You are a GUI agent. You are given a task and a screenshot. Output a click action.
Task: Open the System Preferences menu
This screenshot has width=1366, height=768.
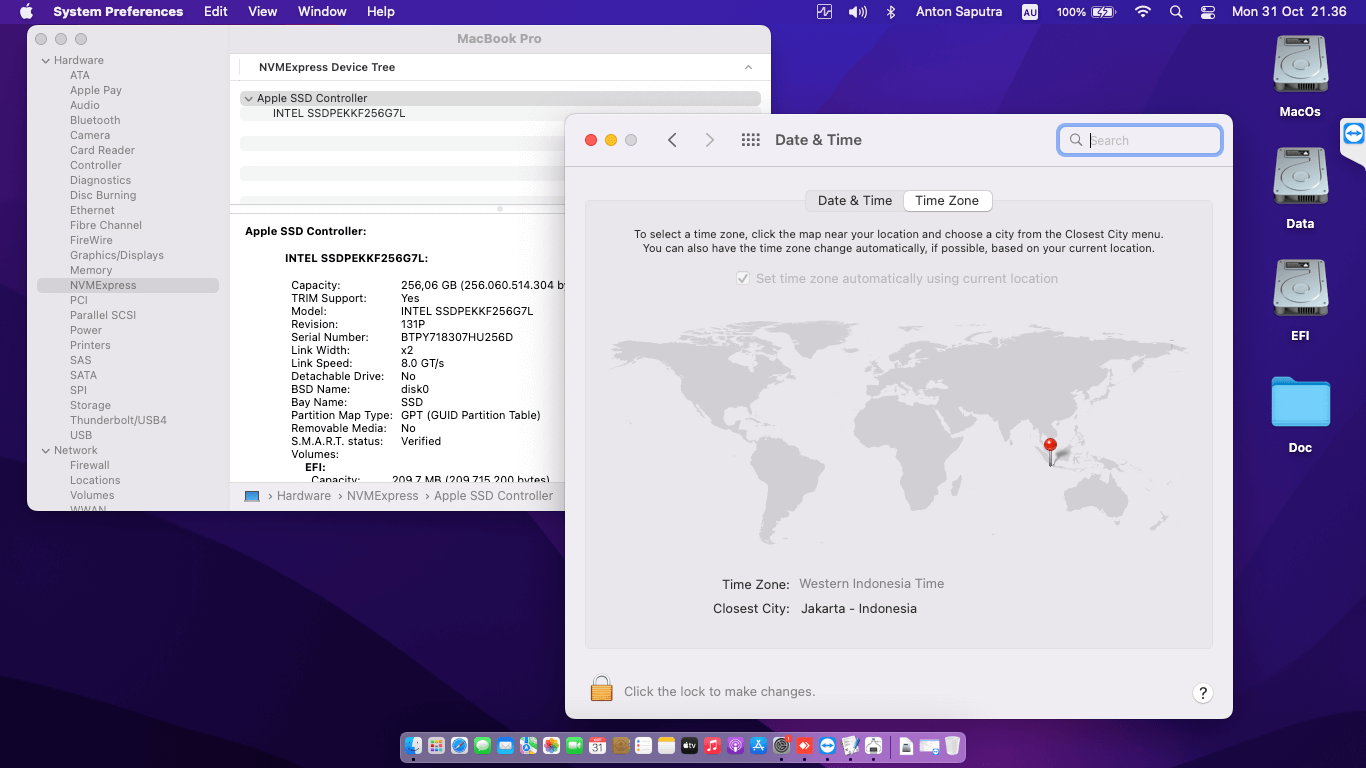(118, 12)
